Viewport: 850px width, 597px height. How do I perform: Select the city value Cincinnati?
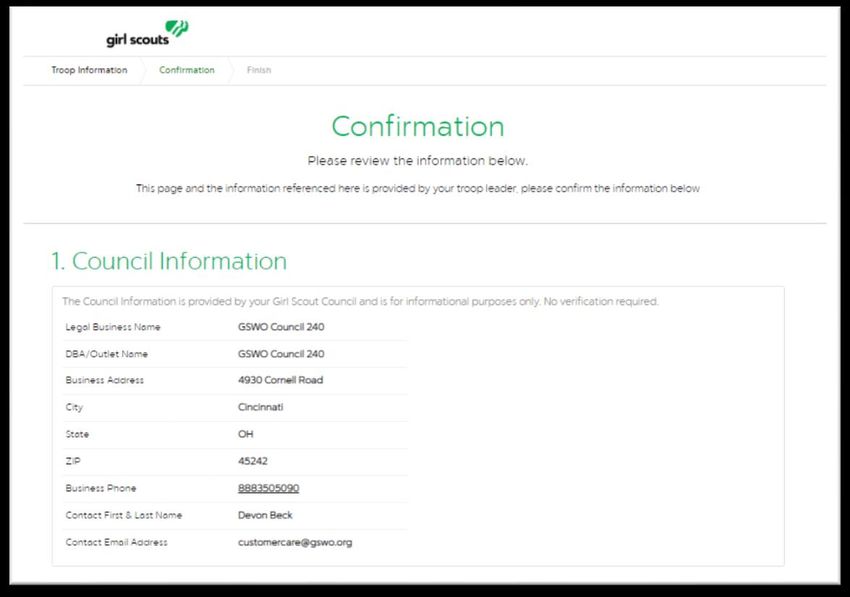tap(260, 407)
